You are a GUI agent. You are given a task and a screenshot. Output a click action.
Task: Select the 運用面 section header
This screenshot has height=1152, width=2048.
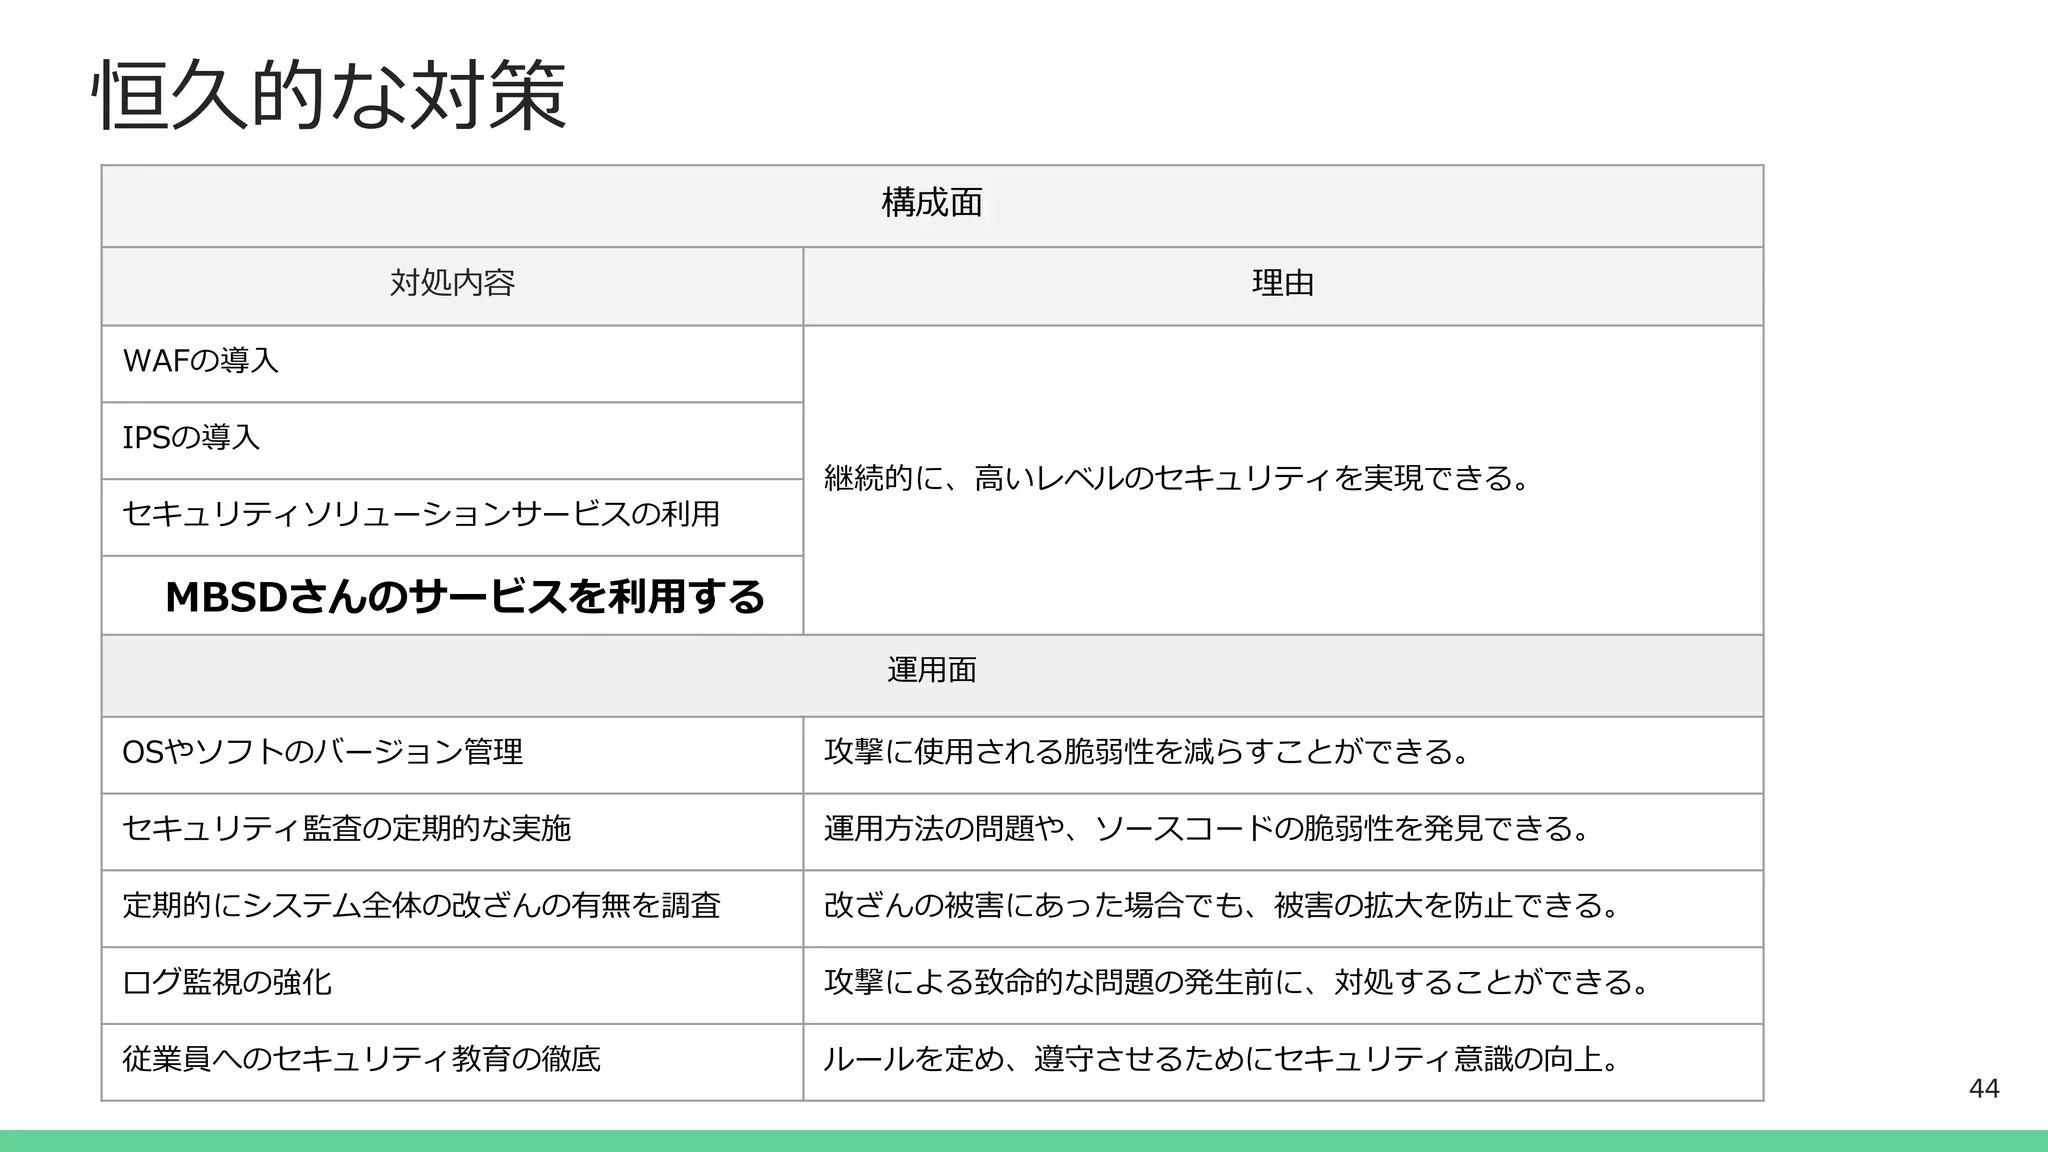pyautogui.click(x=932, y=675)
